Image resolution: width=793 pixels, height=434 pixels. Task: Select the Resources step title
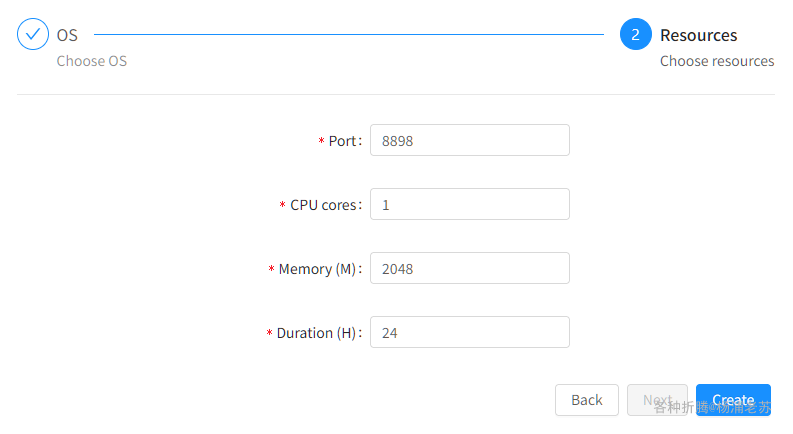(x=698, y=35)
